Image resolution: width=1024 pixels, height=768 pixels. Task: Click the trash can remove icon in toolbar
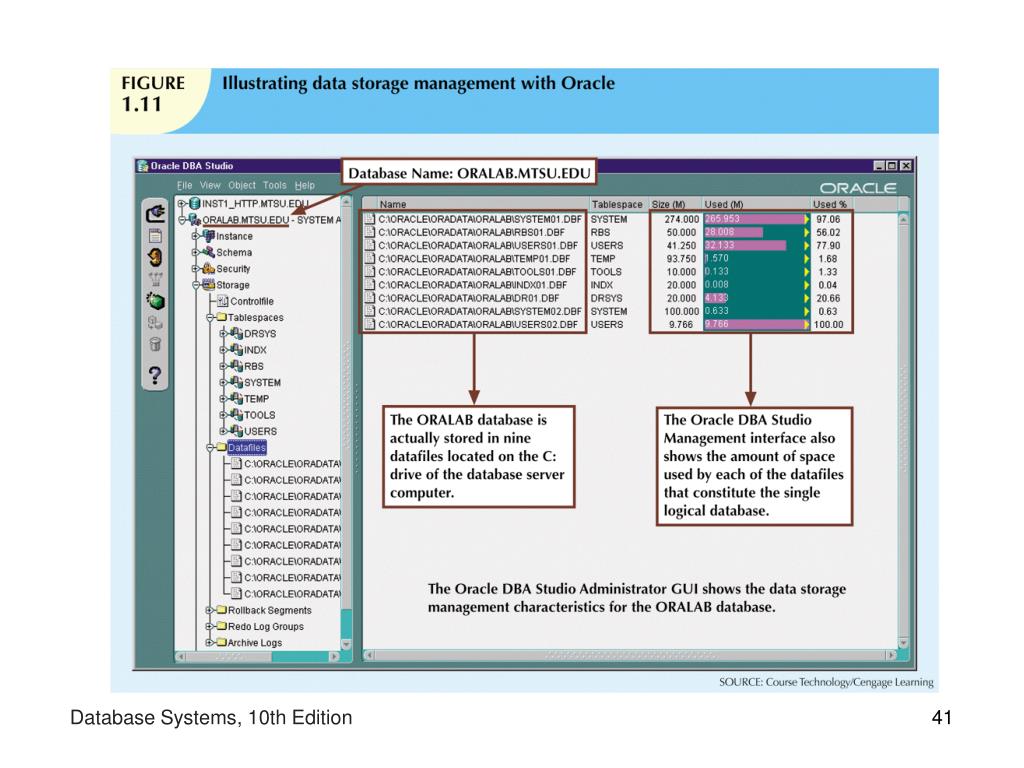pos(155,344)
